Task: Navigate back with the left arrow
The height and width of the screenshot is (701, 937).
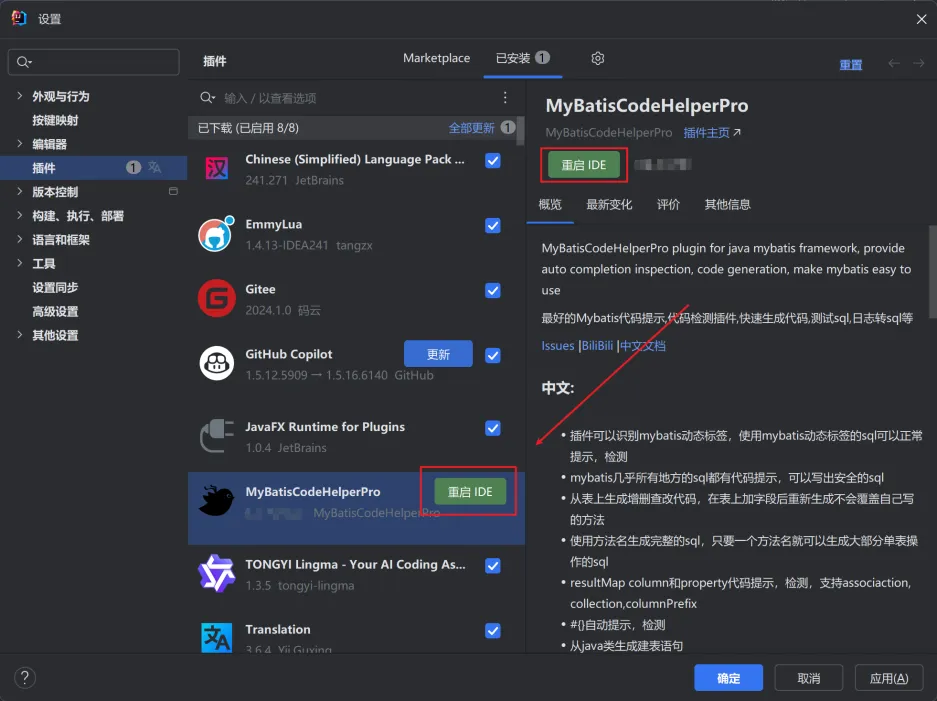Action: tap(893, 63)
